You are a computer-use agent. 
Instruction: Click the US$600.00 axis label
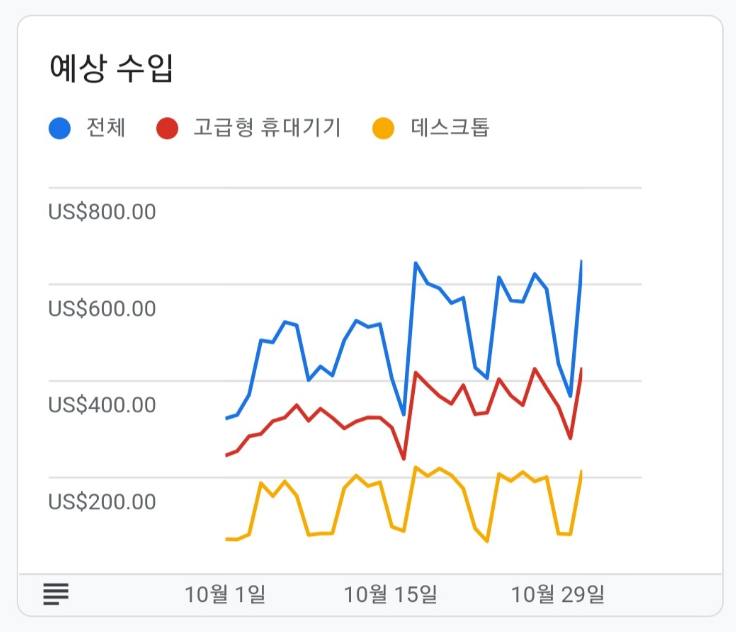102,308
